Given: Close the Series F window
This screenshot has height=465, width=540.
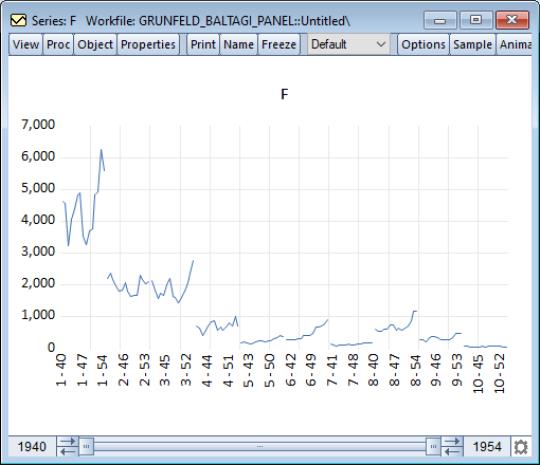Looking at the screenshot, I should (512, 20).
